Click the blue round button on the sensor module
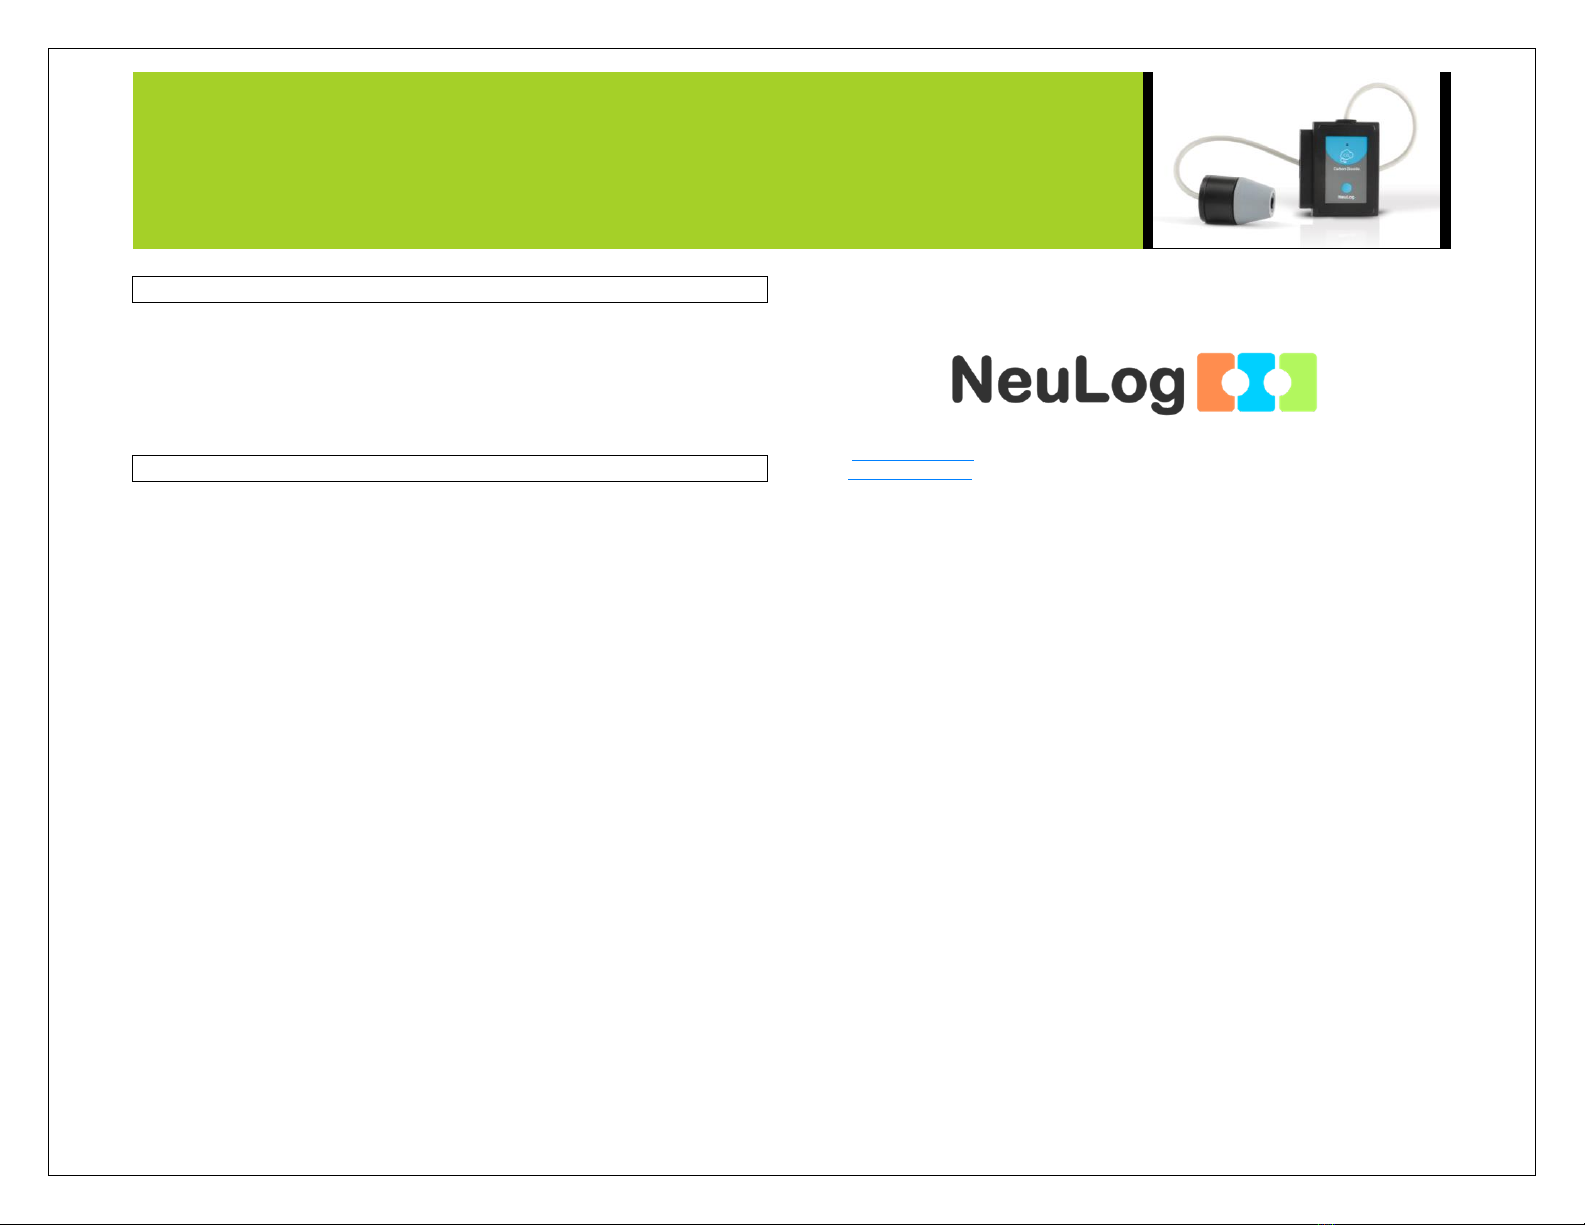 coord(1346,187)
